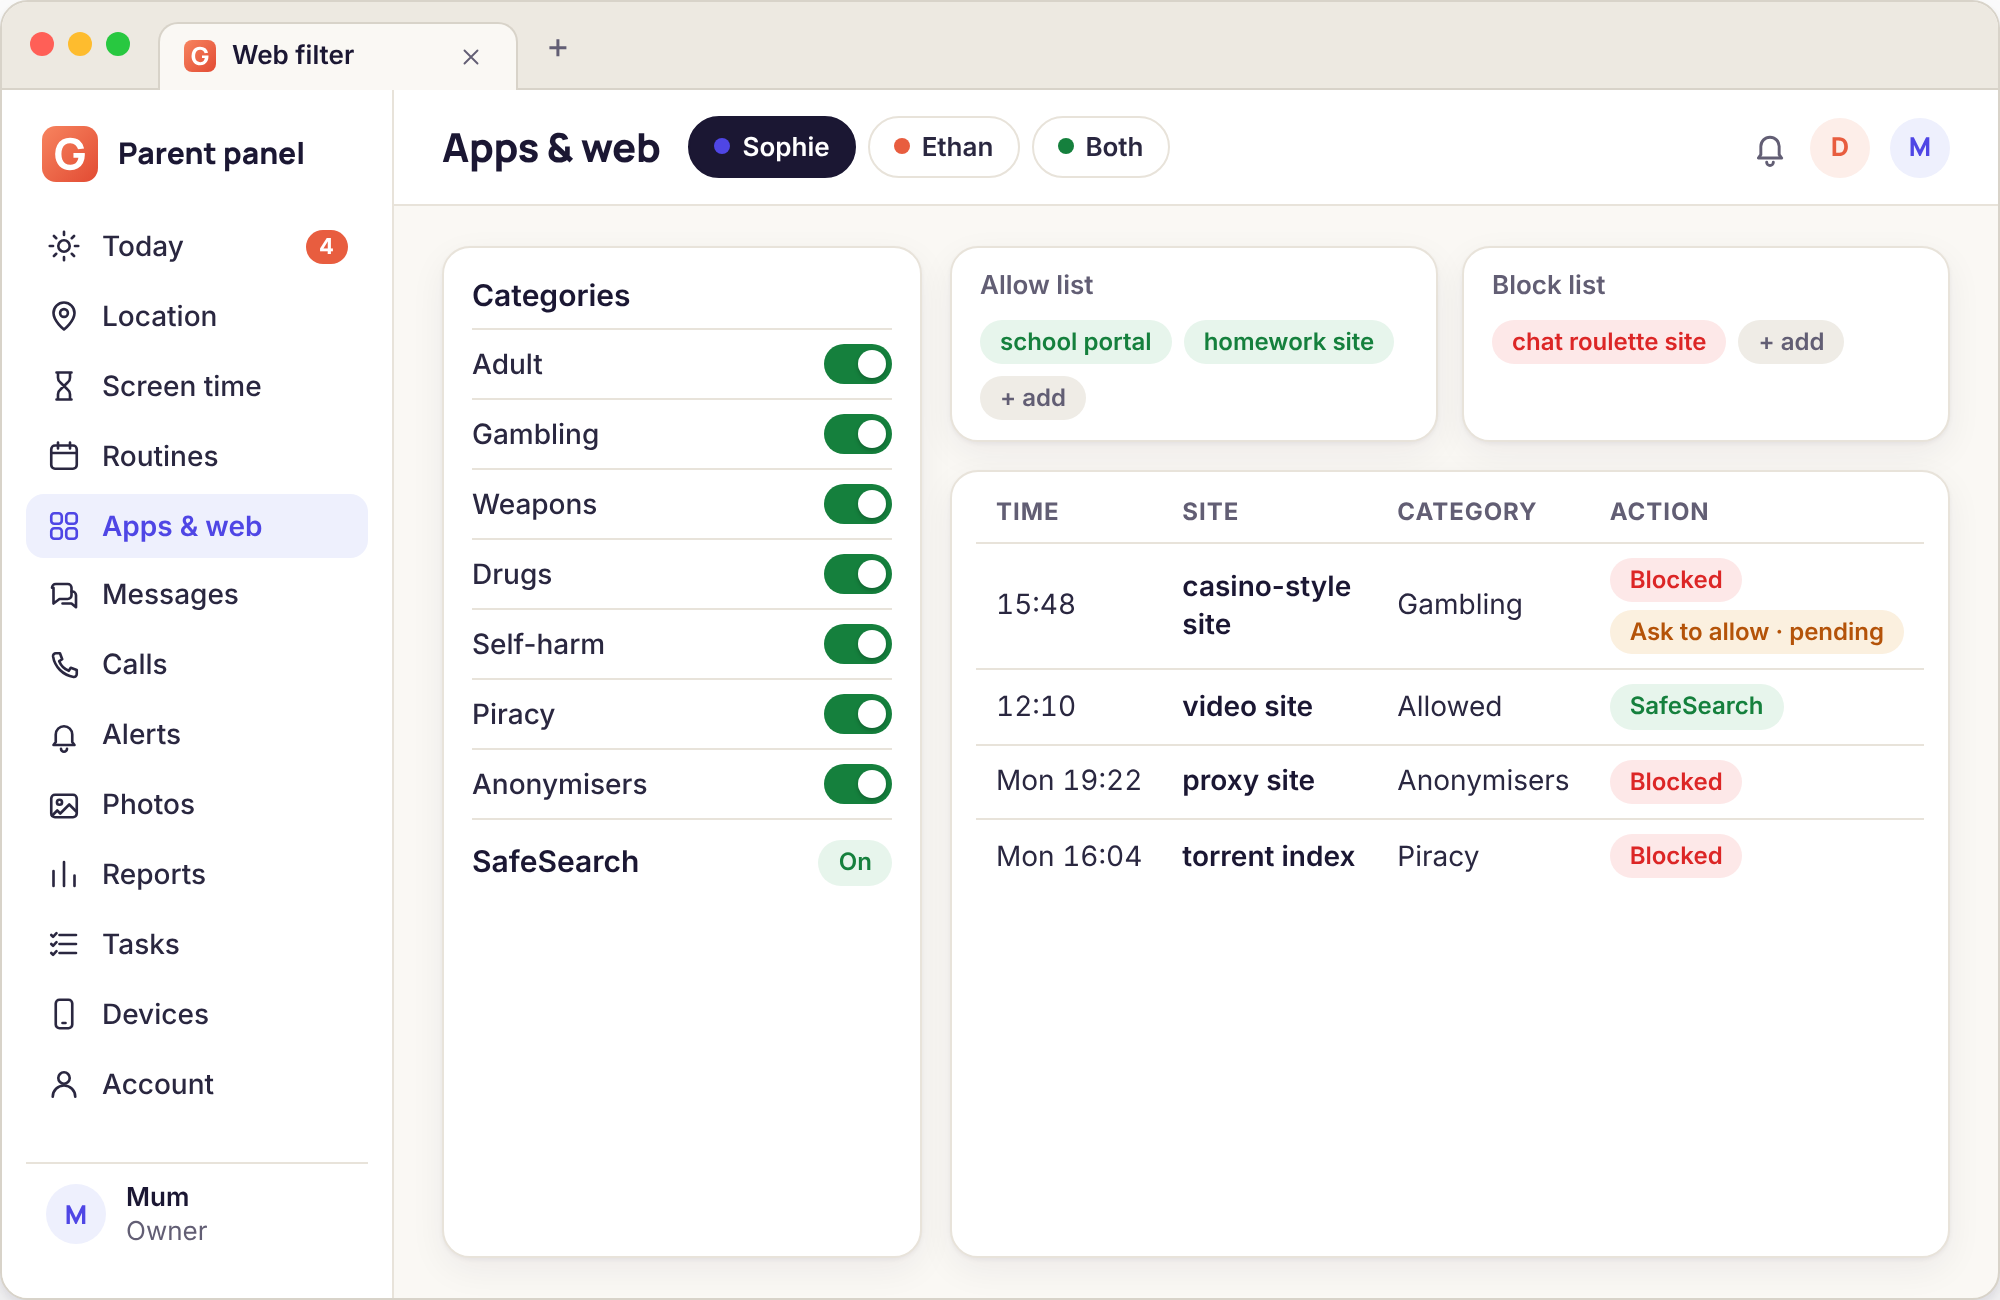This screenshot has height=1300, width=2000.
Task: Open Account via the person icon
Action: 64,1084
